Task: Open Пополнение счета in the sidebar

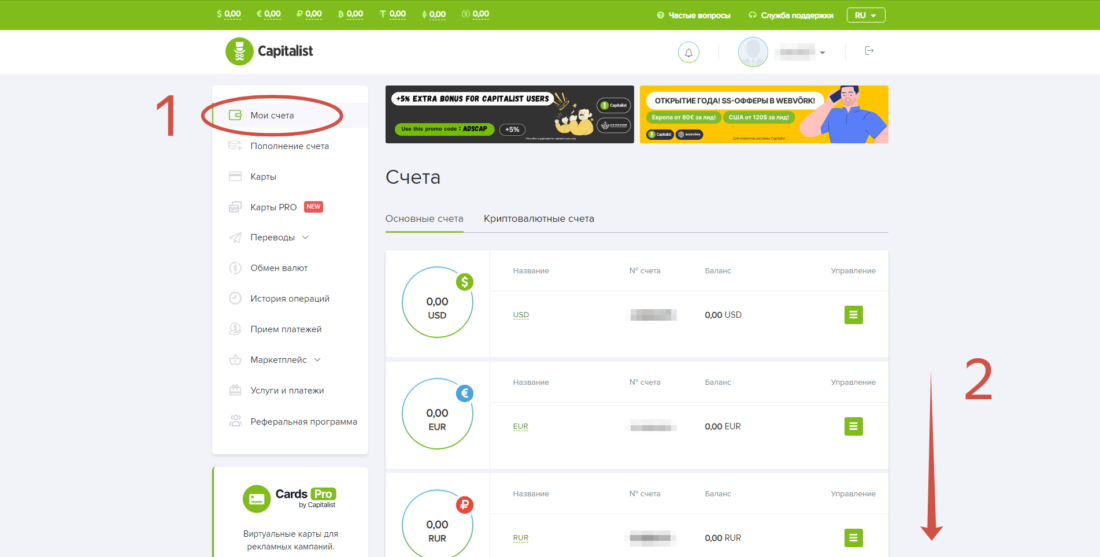Action: [x=290, y=146]
